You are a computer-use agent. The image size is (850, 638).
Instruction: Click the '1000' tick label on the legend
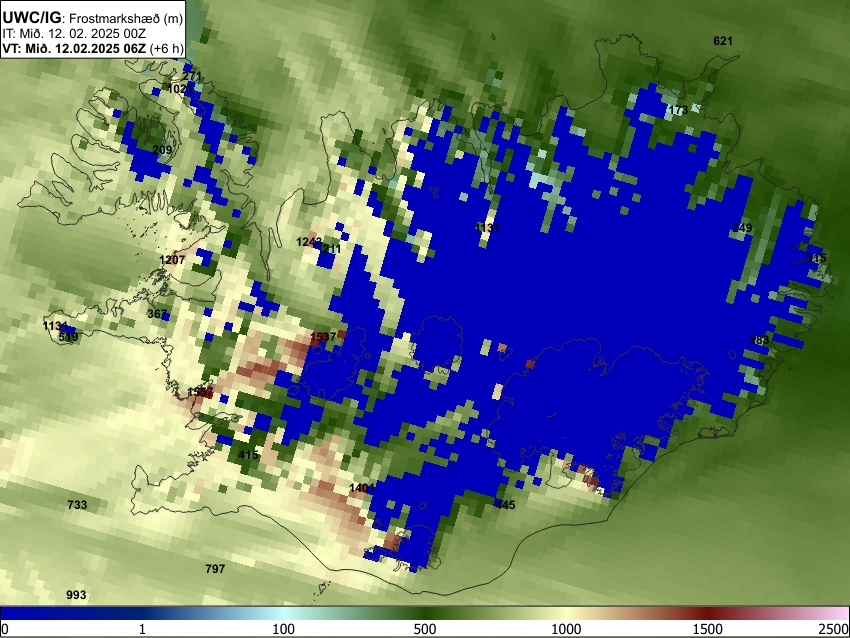[x=566, y=629]
